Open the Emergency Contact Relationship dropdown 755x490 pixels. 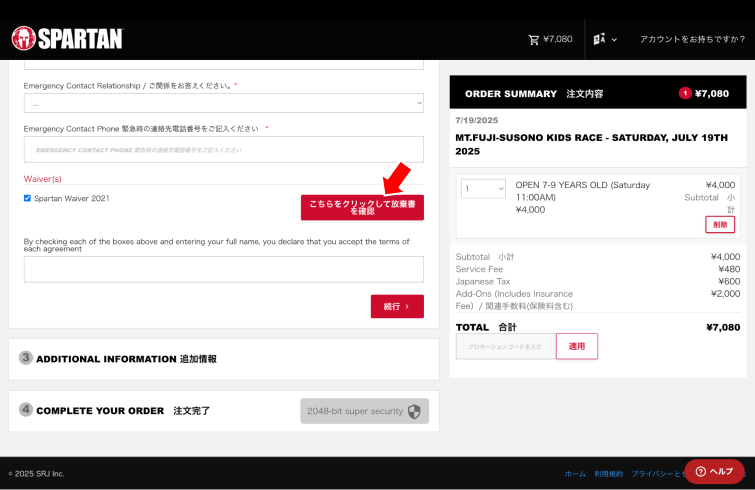pyautogui.click(x=224, y=103)
